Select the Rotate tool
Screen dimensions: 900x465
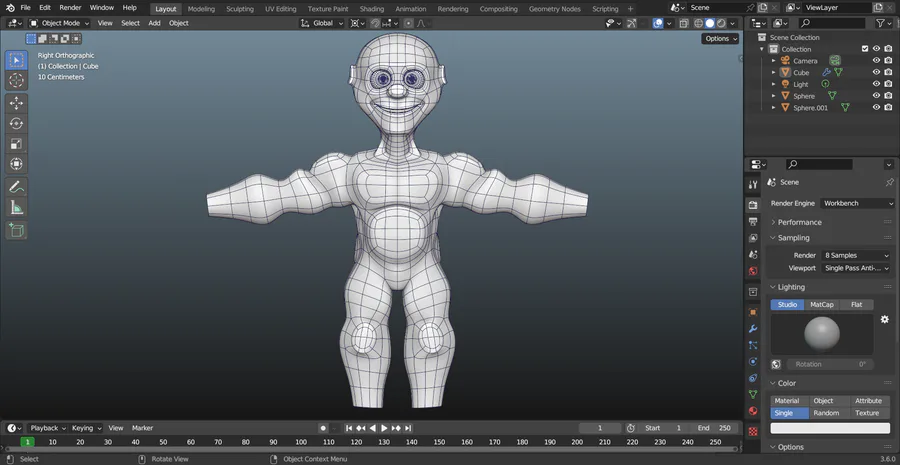click(x=16, y=123)
